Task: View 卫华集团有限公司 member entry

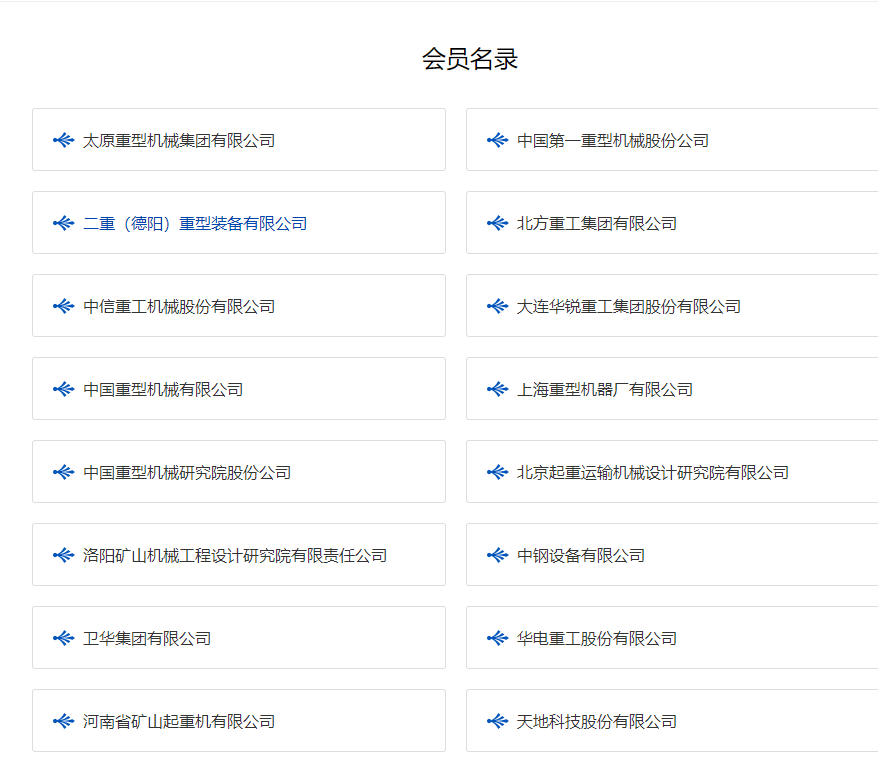Action: tap(147, 638)
